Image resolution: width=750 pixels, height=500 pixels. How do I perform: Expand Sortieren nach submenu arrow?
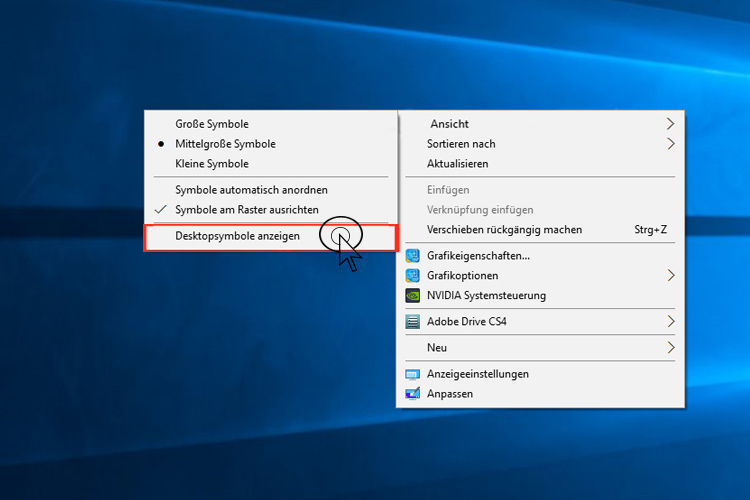click(x=671, y=144)
